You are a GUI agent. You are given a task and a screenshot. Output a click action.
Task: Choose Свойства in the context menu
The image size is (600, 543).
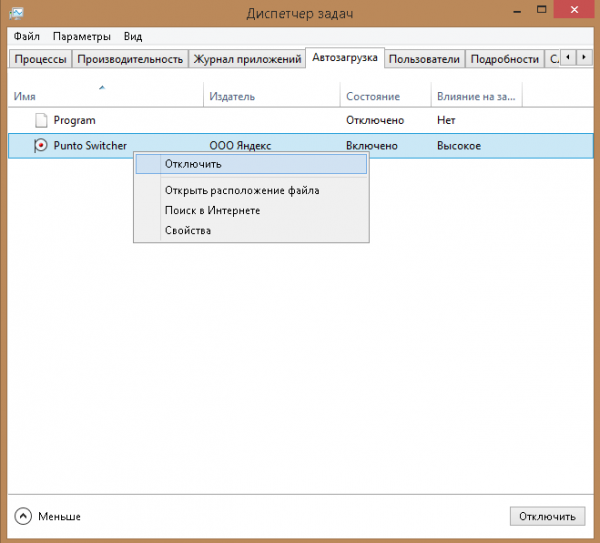tap(251, 230)
